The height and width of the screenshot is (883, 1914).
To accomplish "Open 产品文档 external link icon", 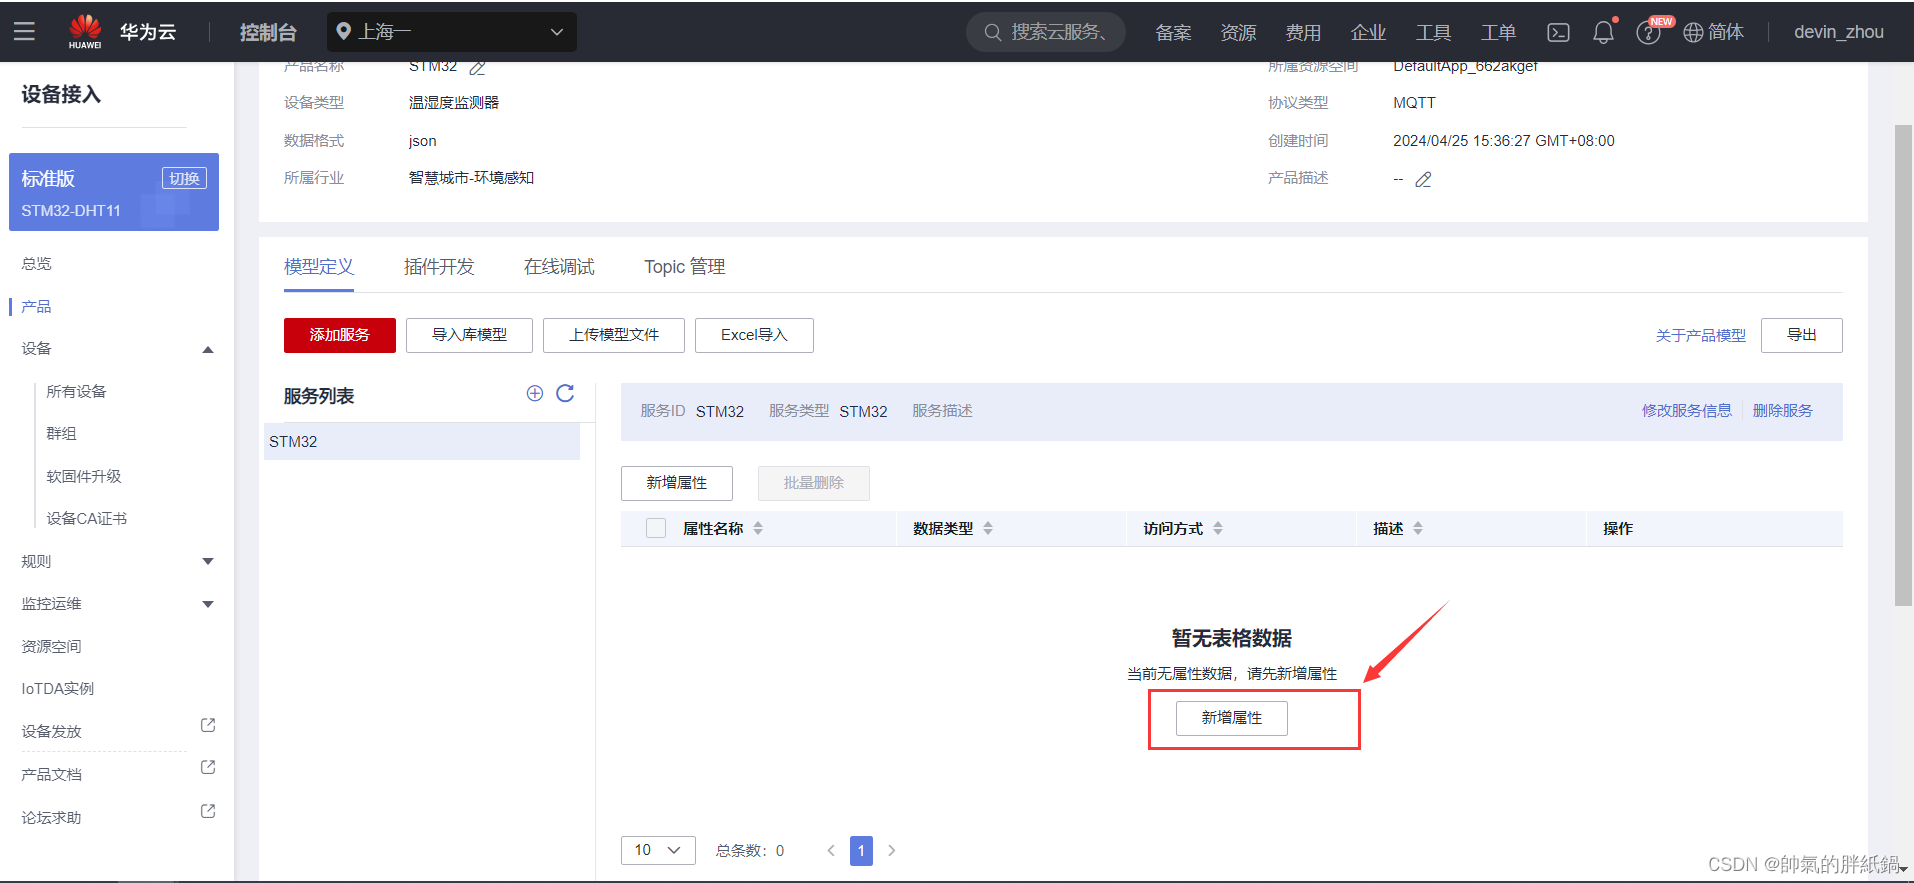I will pos(208,767).
